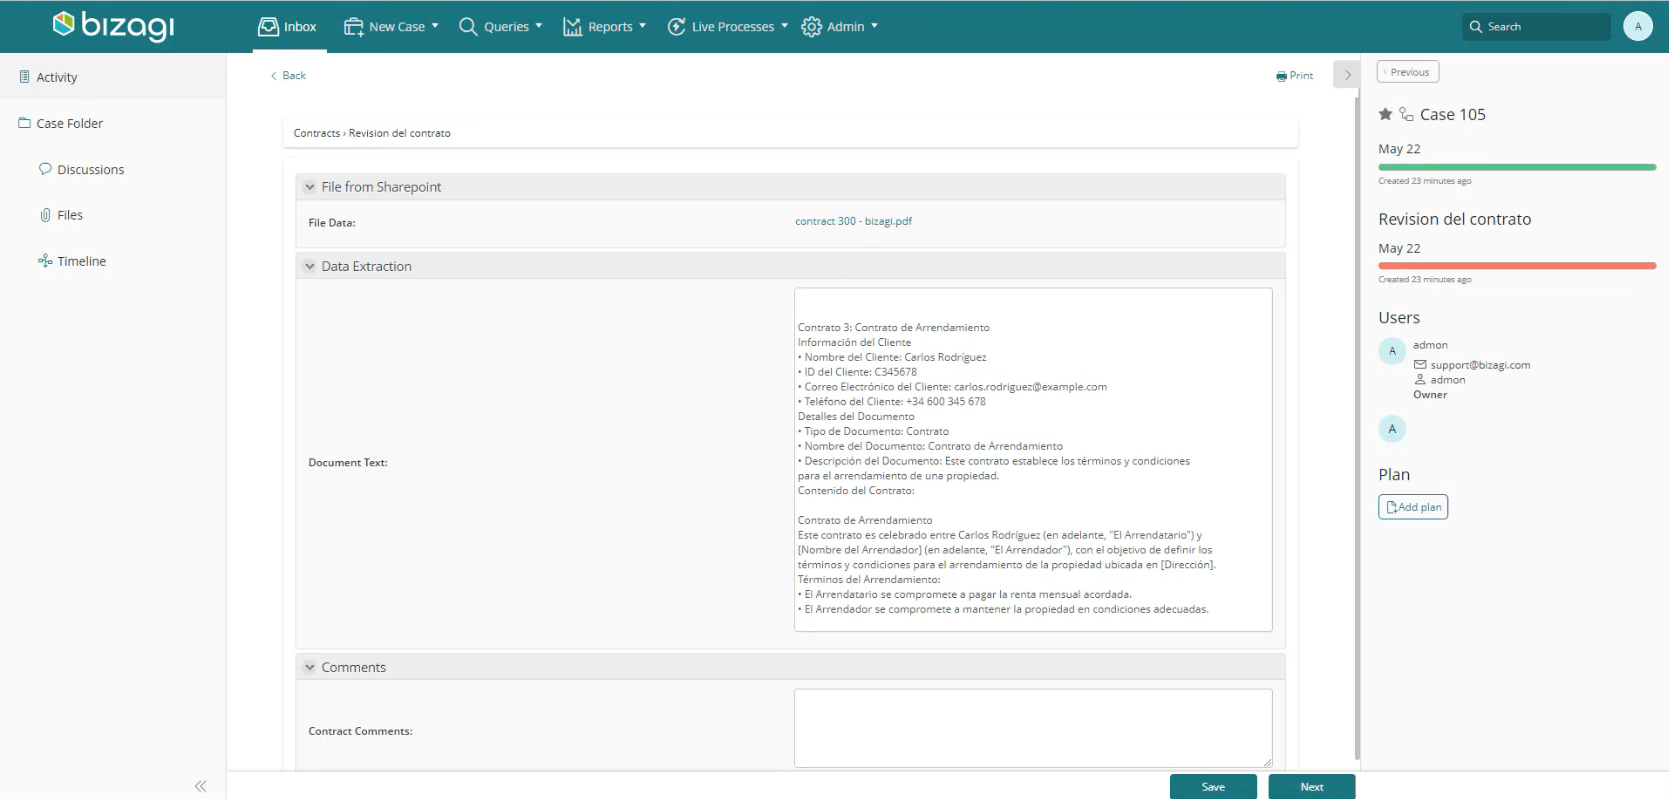
Task: Collapse the Comments section
Action: coord(310,667)
